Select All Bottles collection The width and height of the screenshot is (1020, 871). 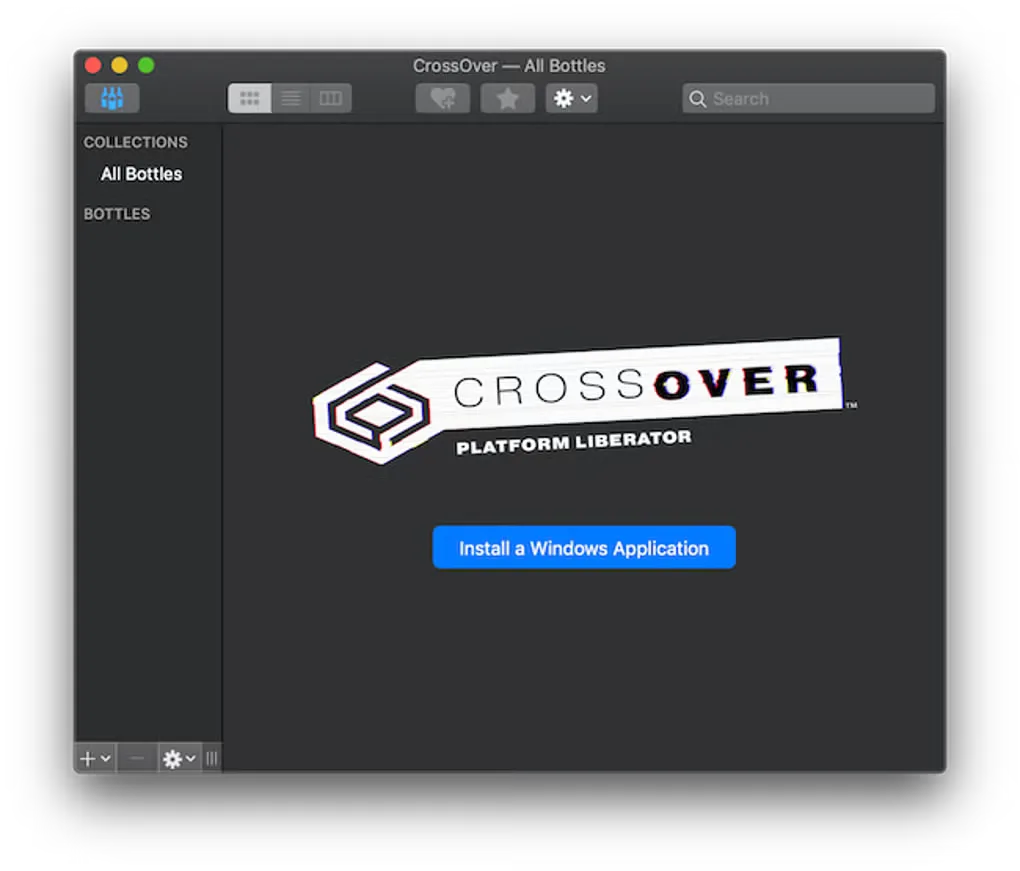point(142,174)
